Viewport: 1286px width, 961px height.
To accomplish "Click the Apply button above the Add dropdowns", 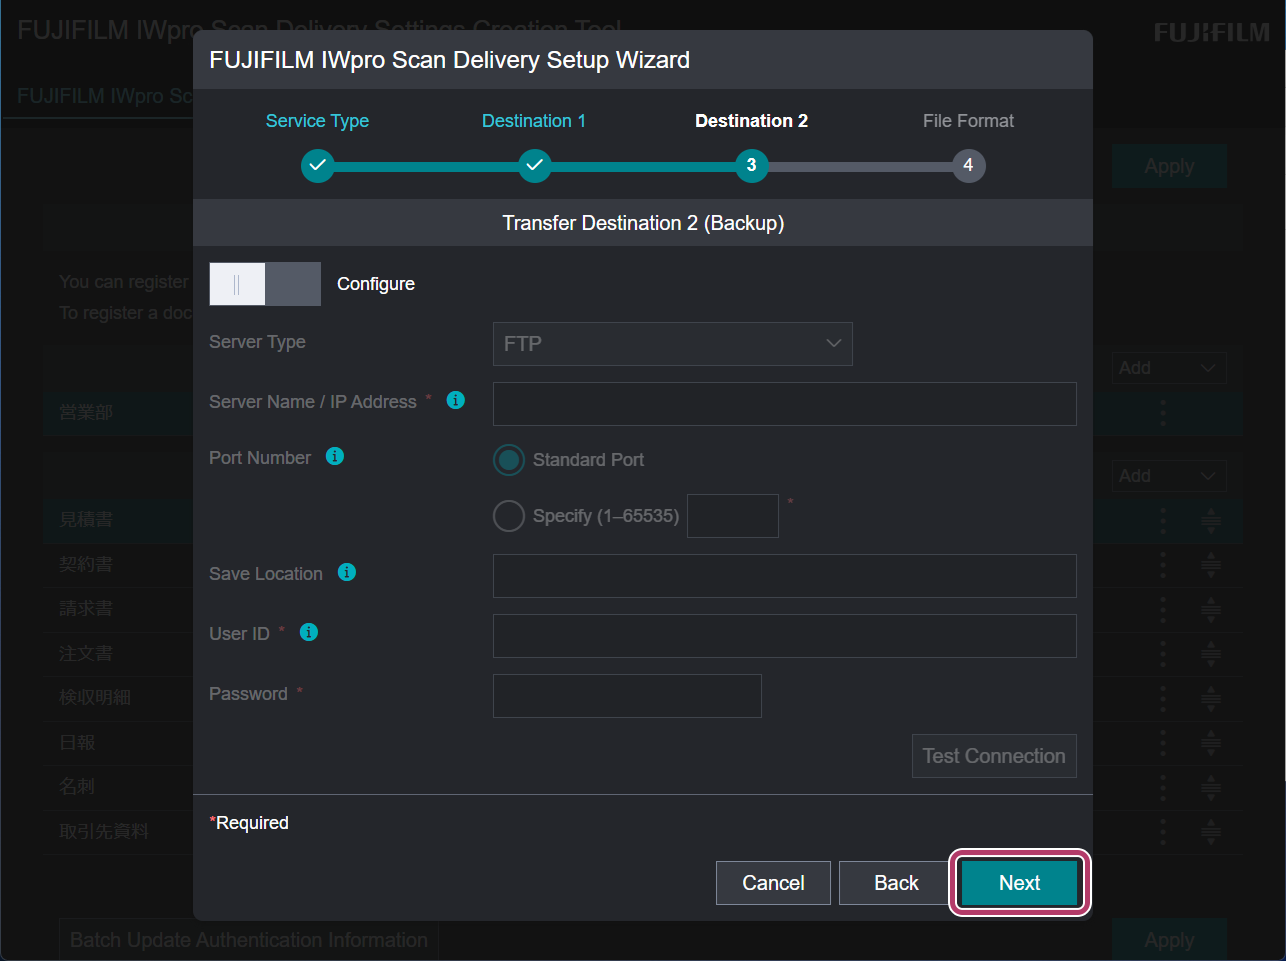I will [x=1169, y=166].
